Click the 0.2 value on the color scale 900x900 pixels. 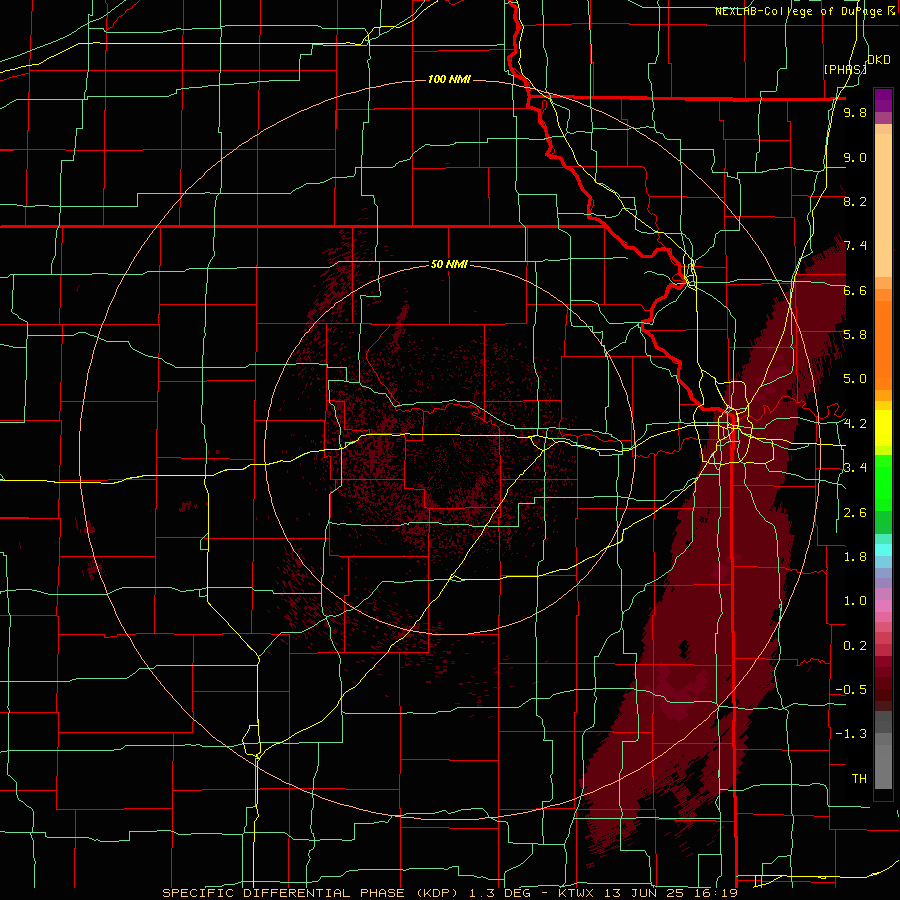pyautogui.click(x=855, y=646)
